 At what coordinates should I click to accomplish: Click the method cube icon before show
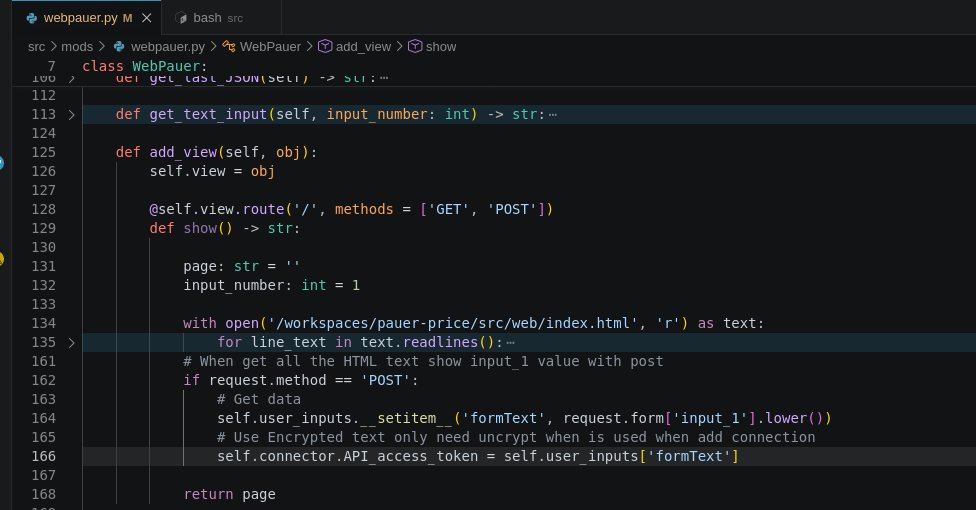[x=415, y=47]
